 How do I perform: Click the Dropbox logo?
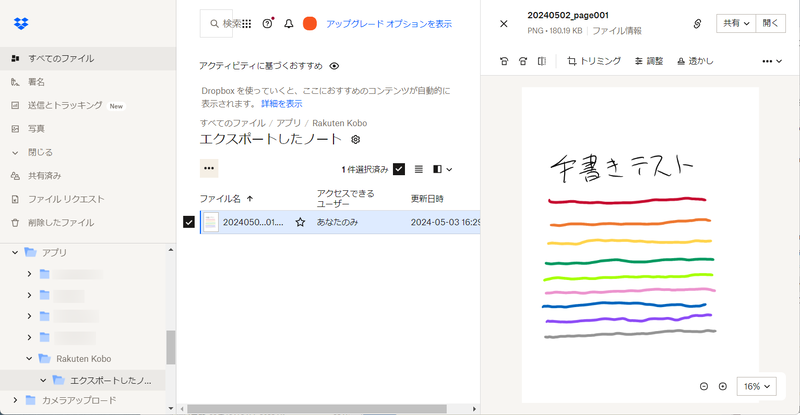(x=21, y=23)
